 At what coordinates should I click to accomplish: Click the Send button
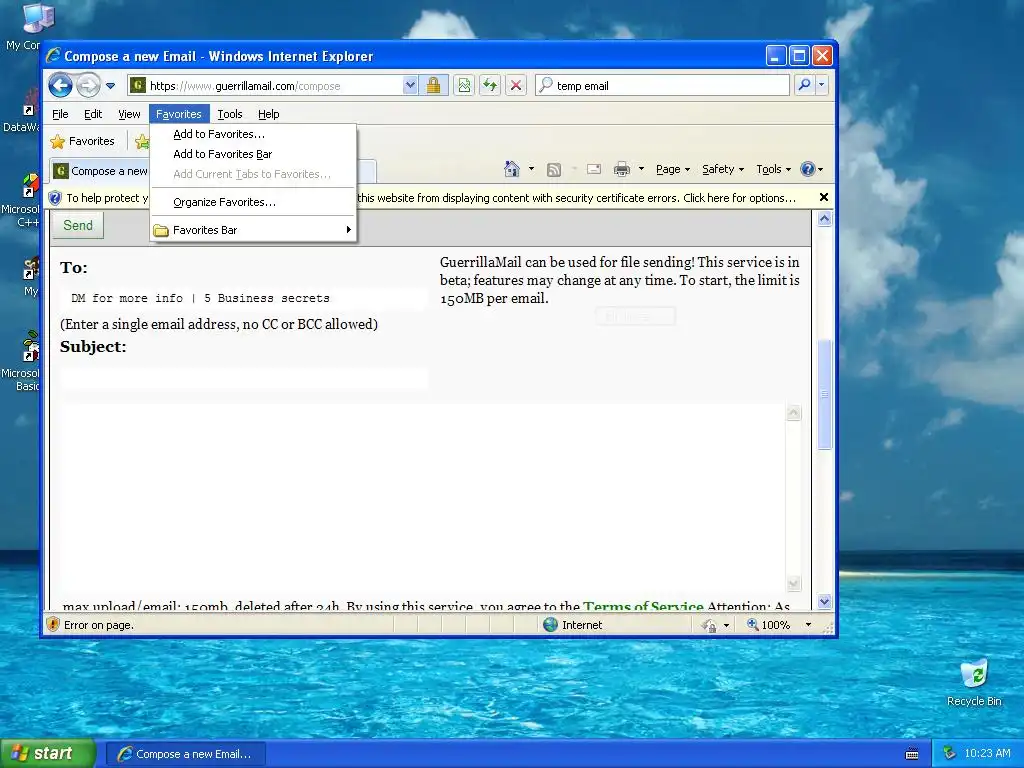click(x=78, y=225)
